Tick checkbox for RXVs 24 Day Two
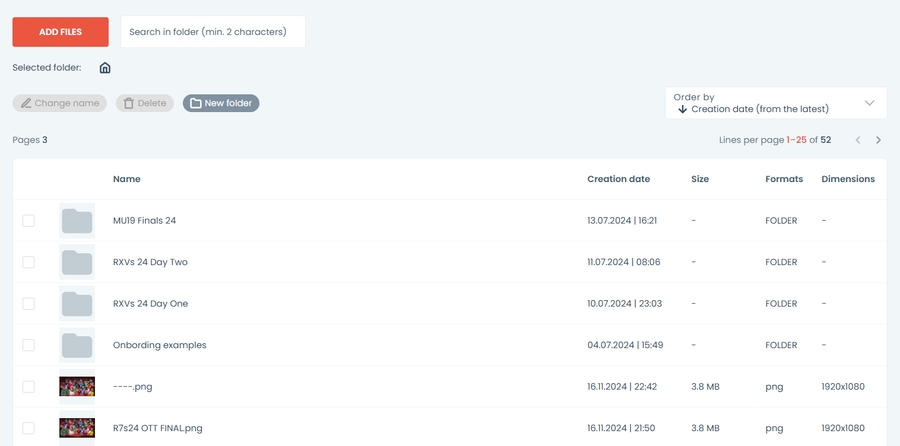The width and height of the screenshot is (900, 446). coord(28,262)
